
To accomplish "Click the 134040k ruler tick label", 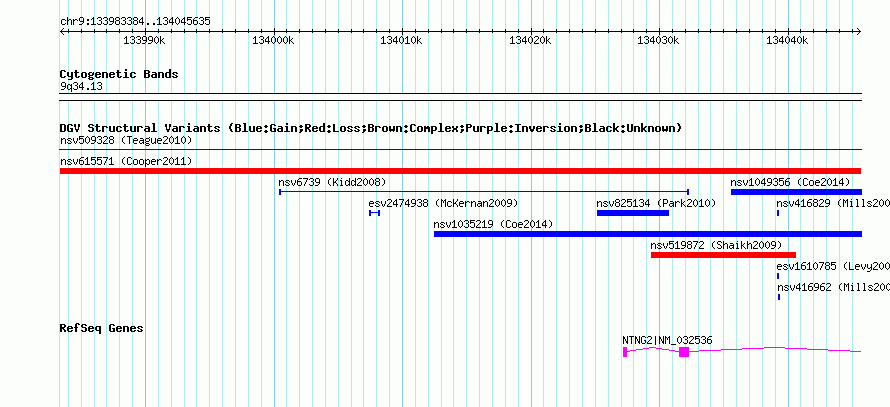I will click(787, 41).
